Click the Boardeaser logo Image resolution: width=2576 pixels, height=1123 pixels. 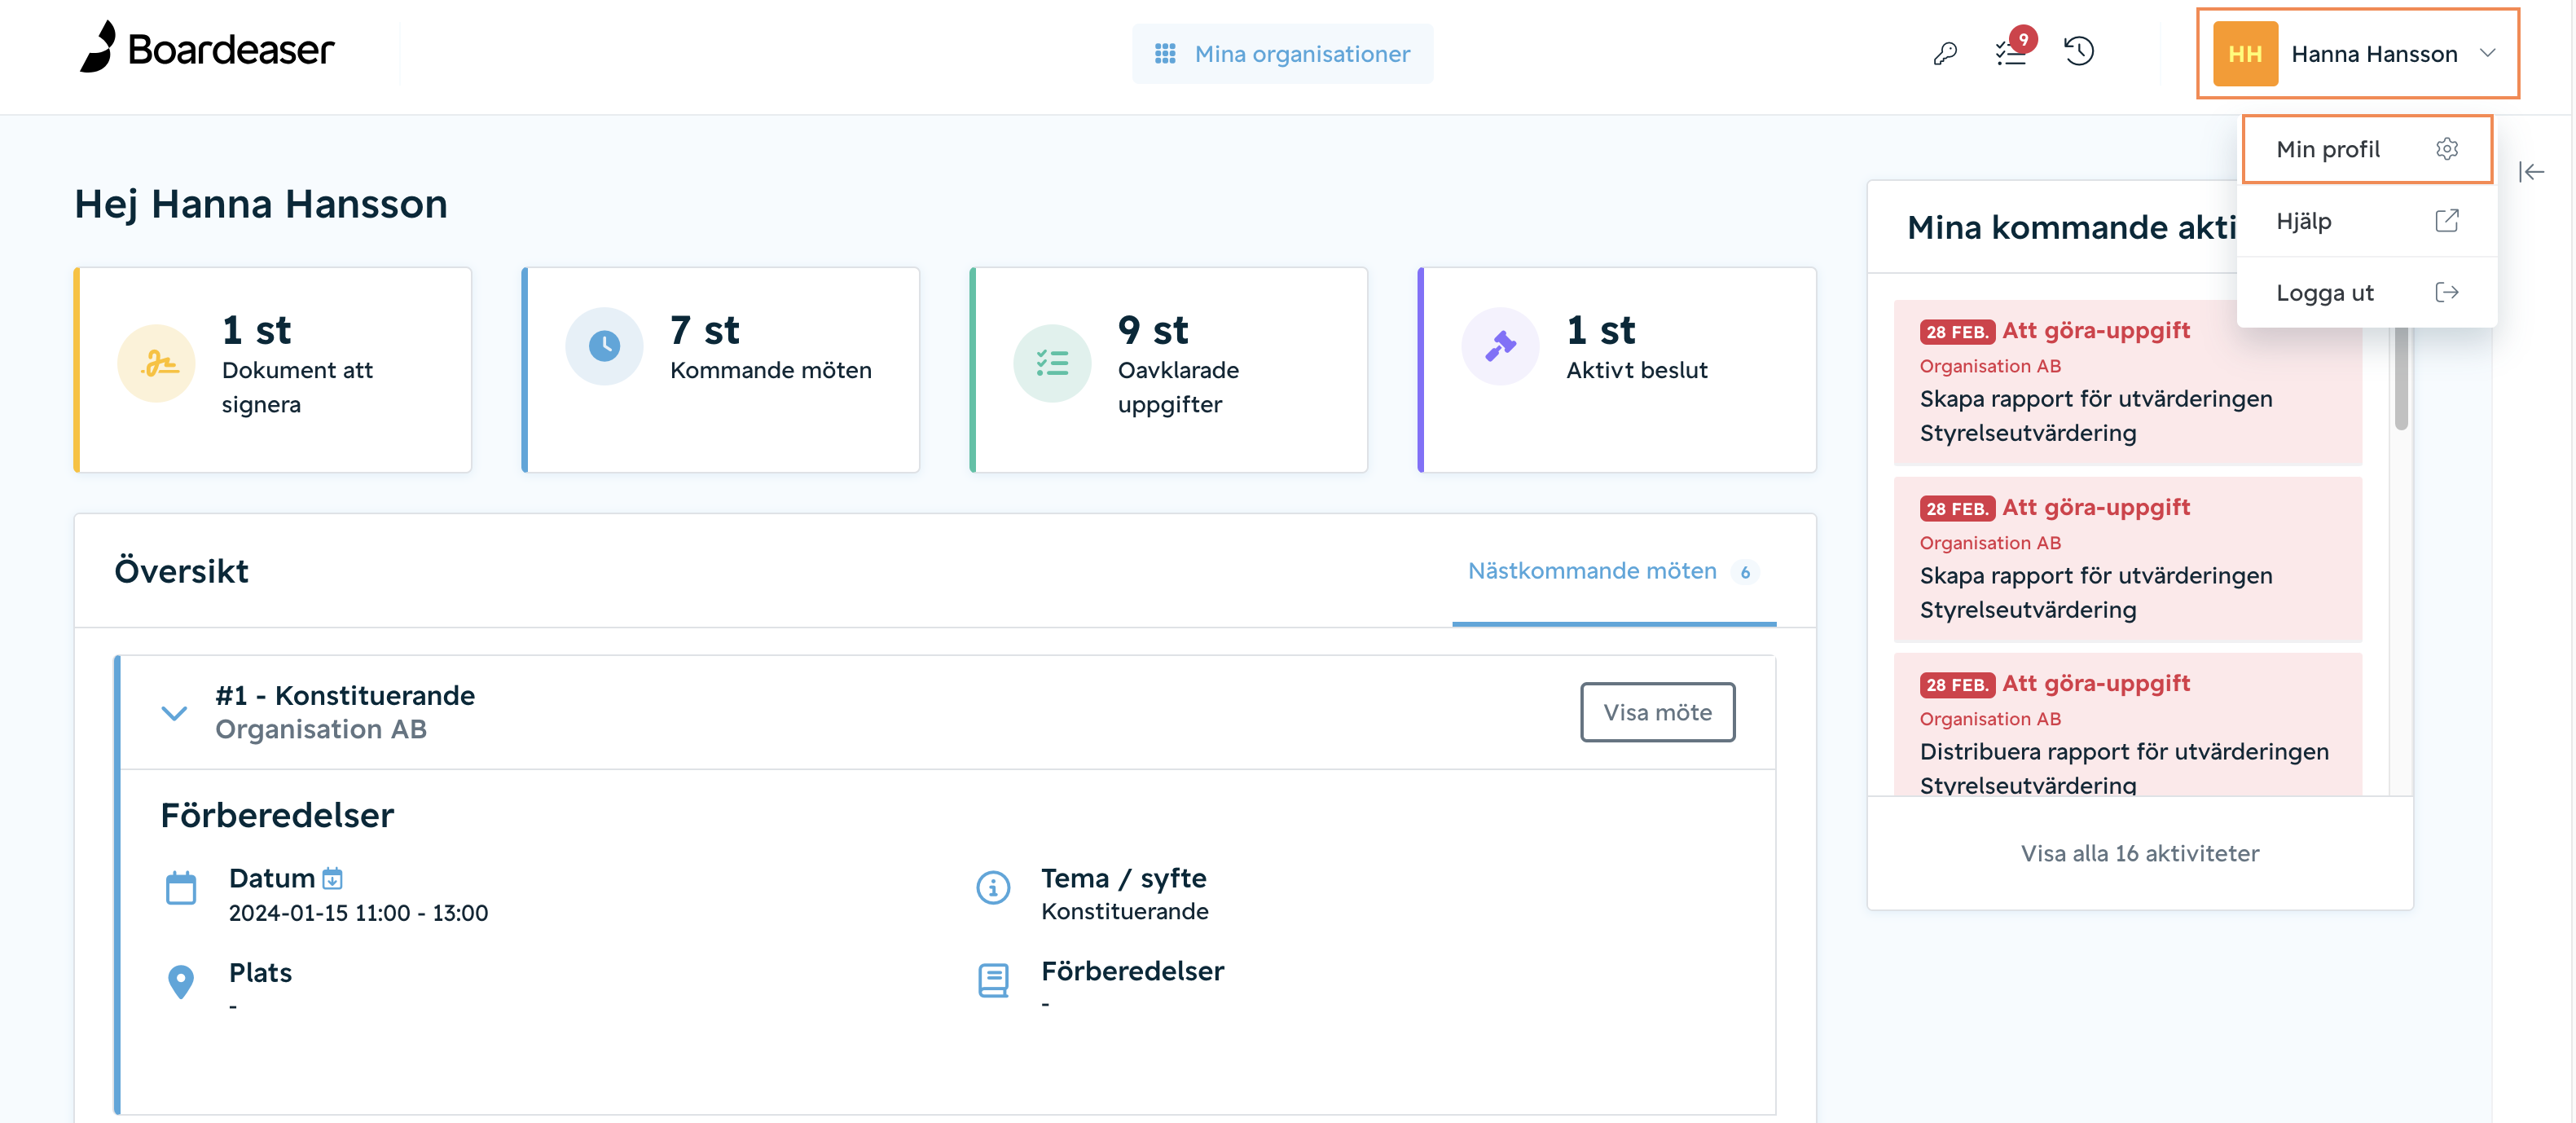(x=207, y=48)
